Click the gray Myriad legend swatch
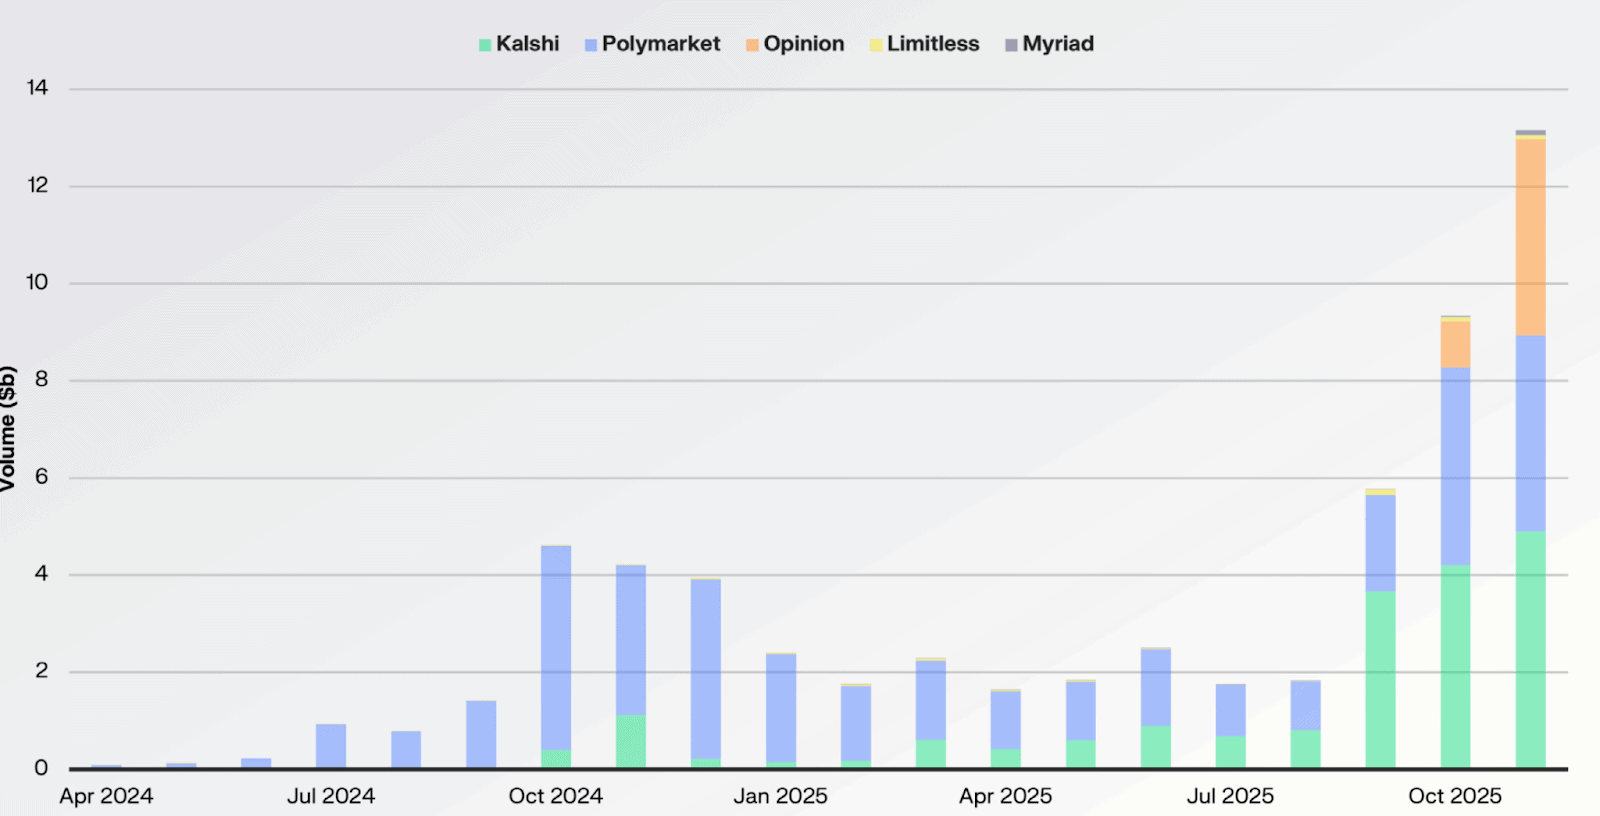This screenshot has height=816, width=1600. [1011, 45]
